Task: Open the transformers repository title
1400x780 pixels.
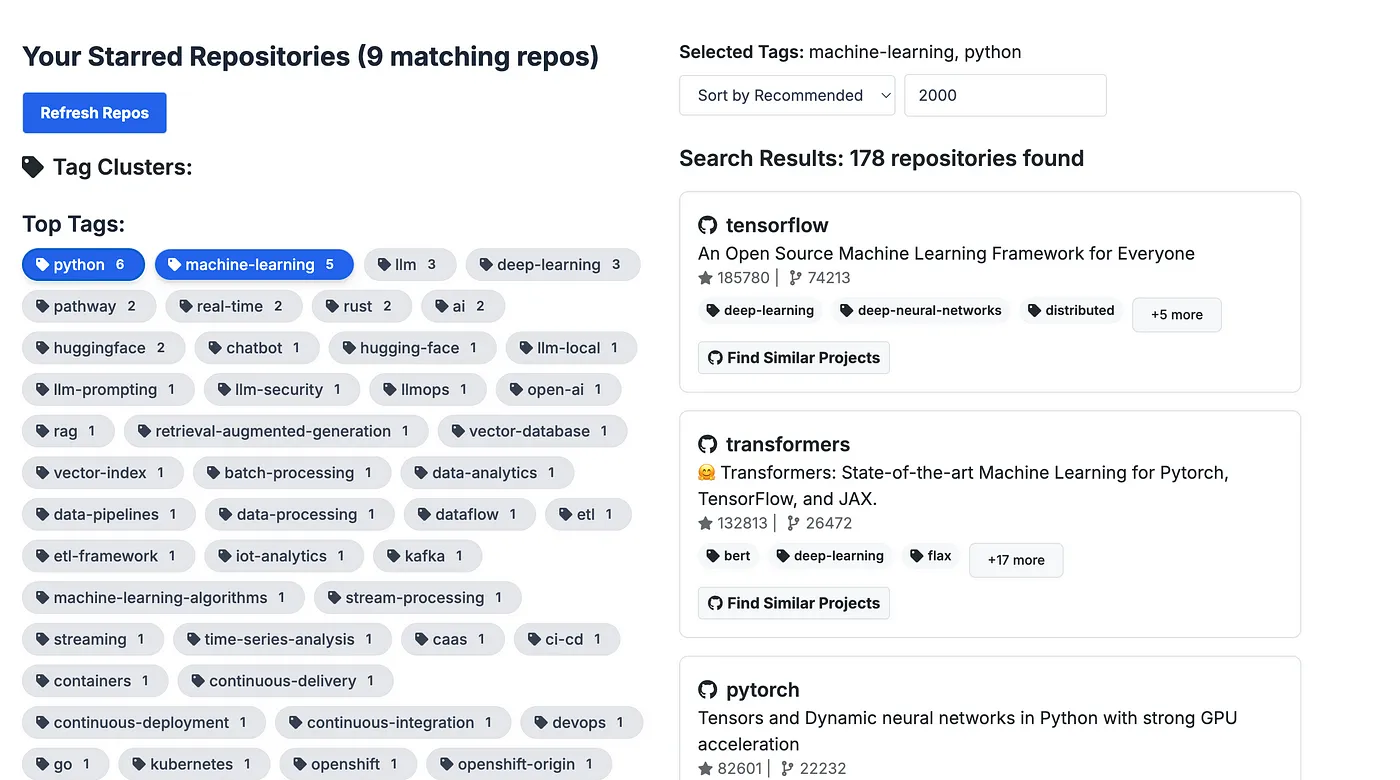Action: [788, 444]
